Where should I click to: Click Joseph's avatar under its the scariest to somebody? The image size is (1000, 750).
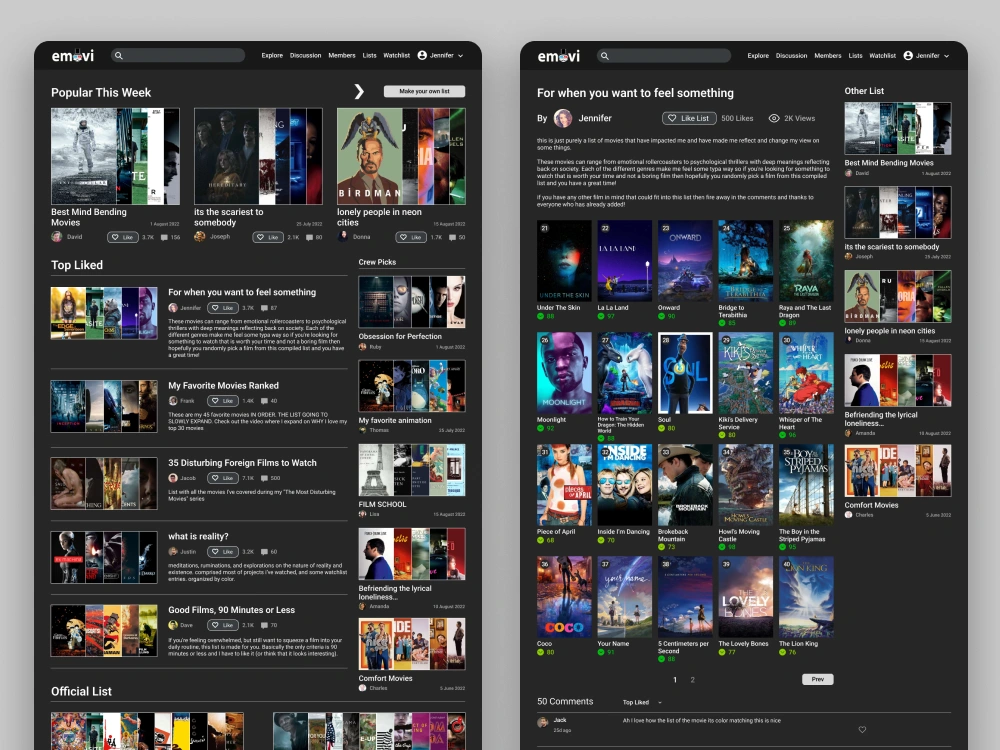[200, 237]
